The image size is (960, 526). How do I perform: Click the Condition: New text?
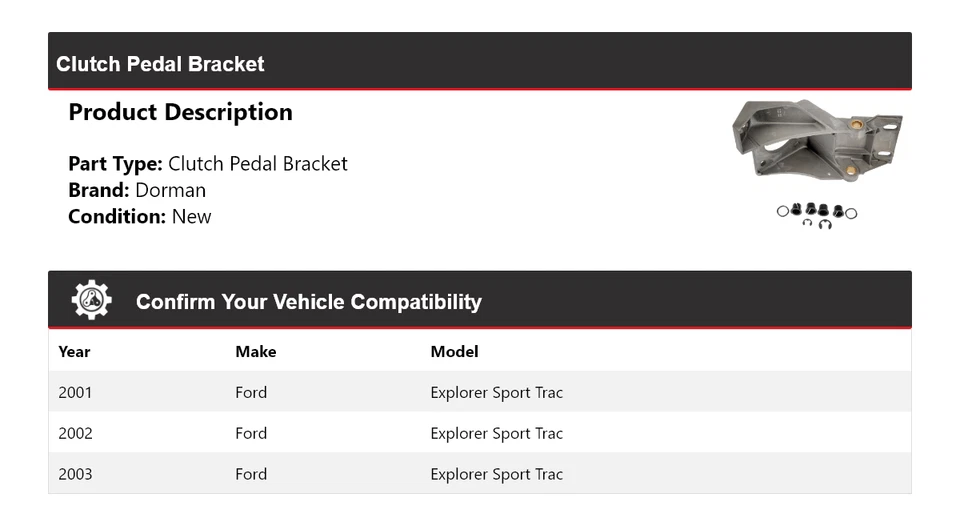click(140, 216)
